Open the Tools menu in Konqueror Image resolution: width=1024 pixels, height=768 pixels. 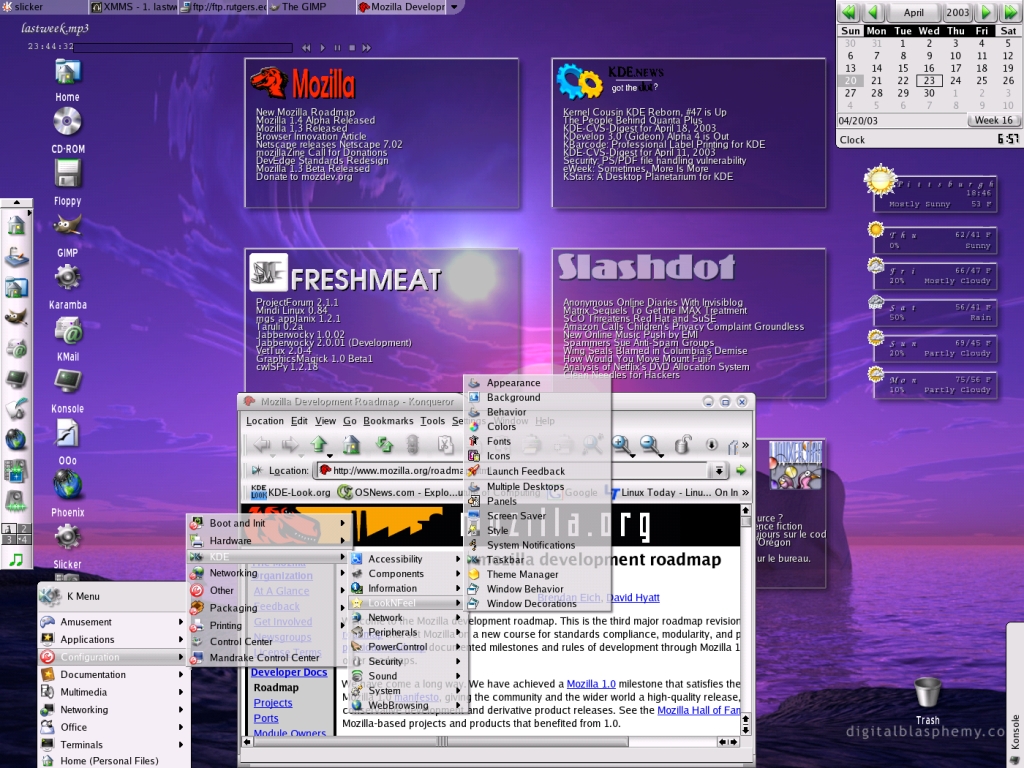pyautogui.click(x=432, y=421)
